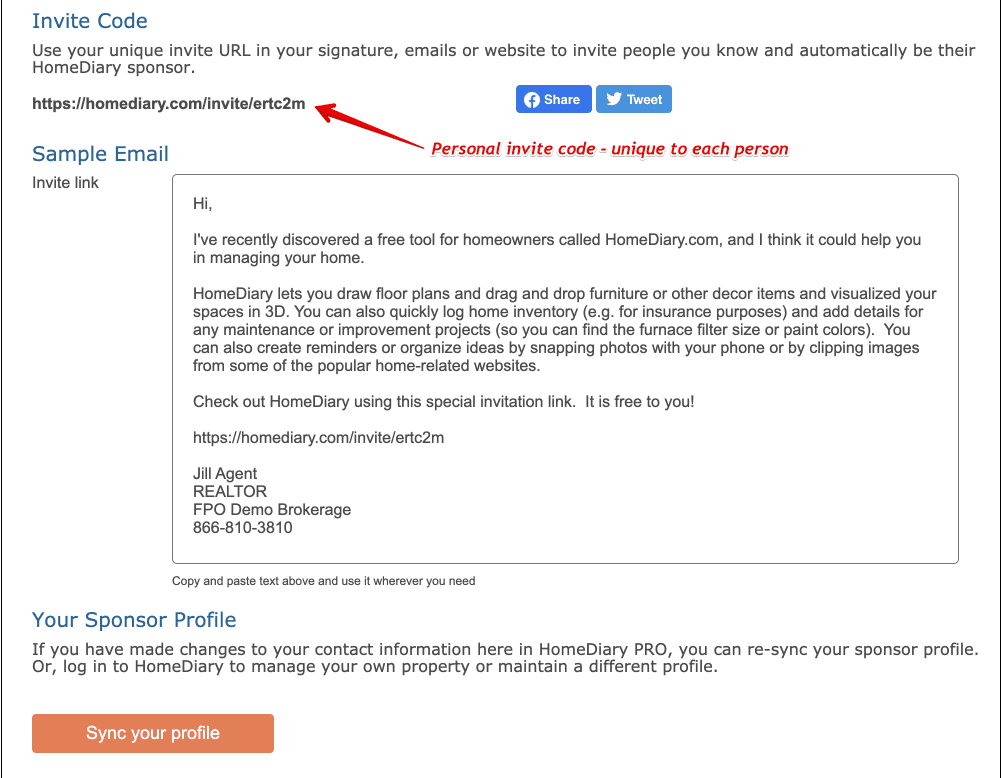Click the Jill Agent signature line
The height and width of the screenshot is (778, 1001).
(x=225, y=473)
